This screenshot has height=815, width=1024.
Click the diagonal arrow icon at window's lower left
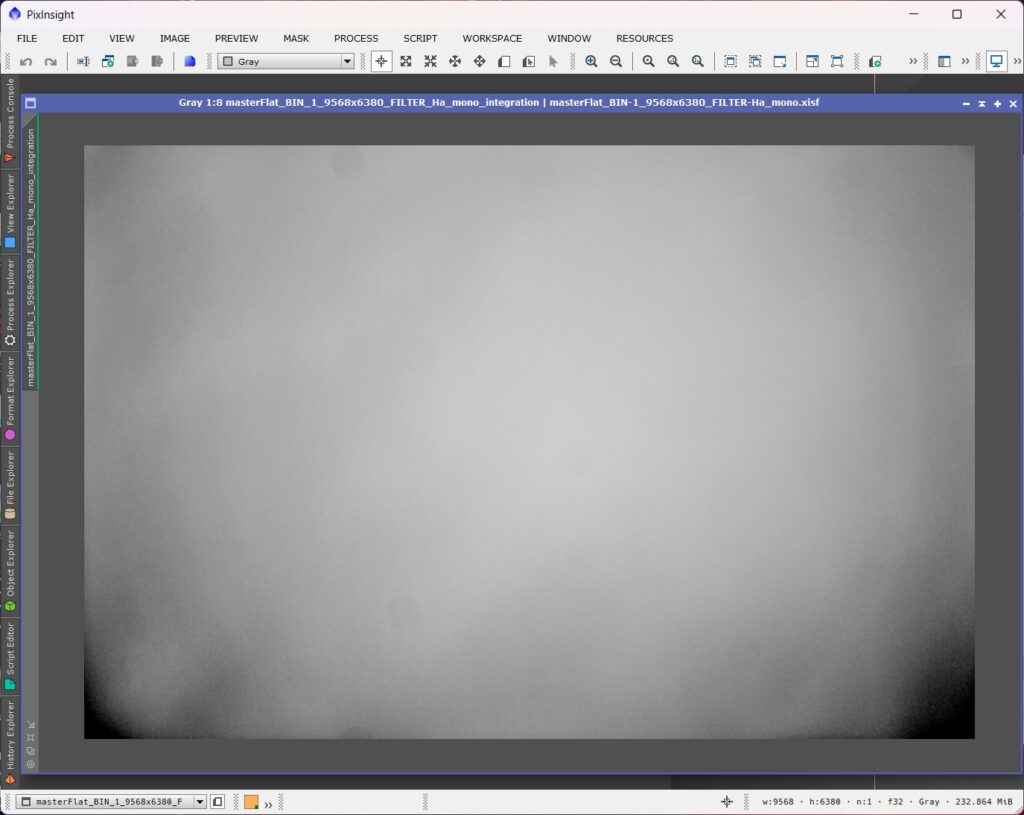pyautogui.click(x=31, y=725)
